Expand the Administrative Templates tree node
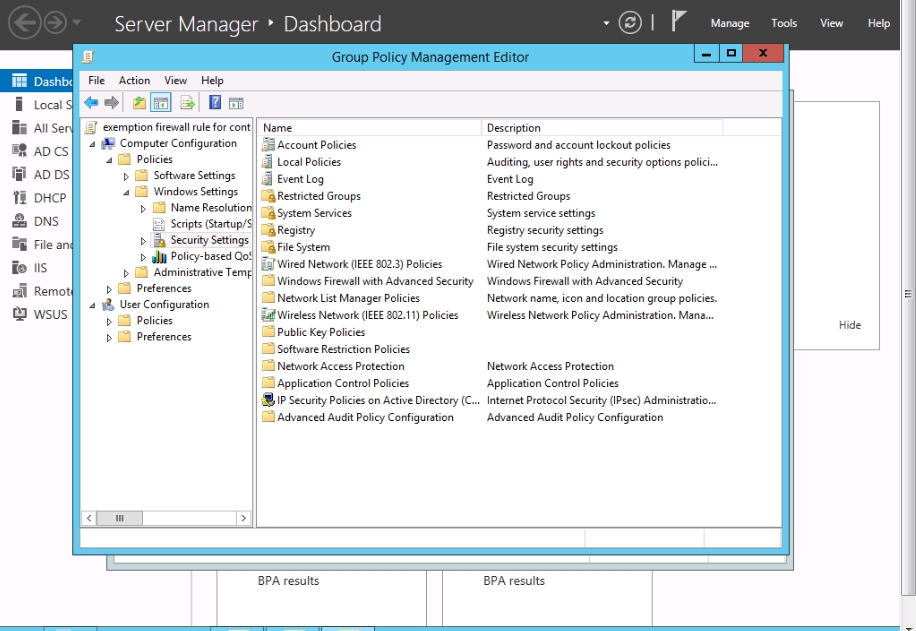Viewport: 916px width, 631px height. tap(126, 273)
